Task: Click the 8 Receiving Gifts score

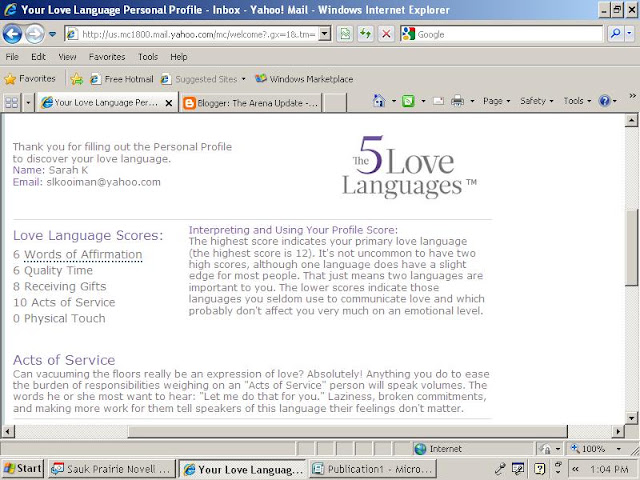Action: coord(60,287)
